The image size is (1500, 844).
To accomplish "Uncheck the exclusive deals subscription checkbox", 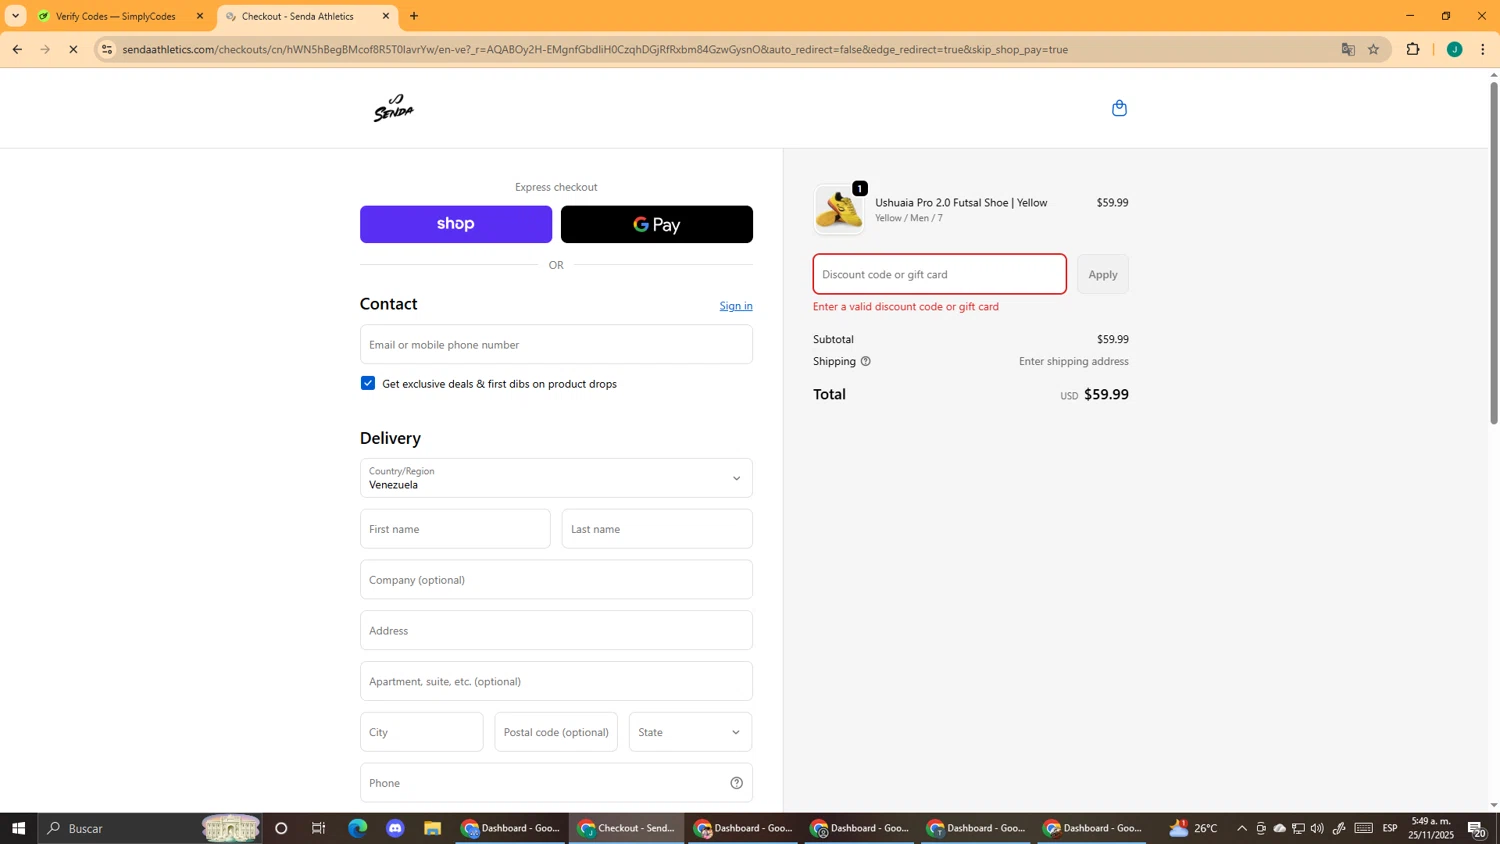I will coord(368,383).
